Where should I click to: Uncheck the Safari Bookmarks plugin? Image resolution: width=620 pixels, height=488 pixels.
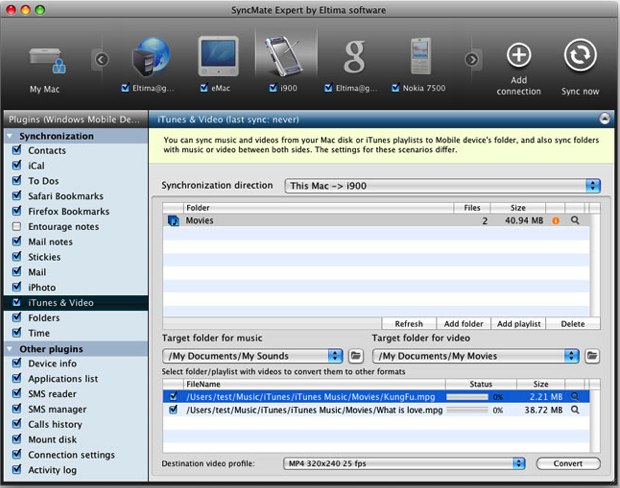coord(17,196)
